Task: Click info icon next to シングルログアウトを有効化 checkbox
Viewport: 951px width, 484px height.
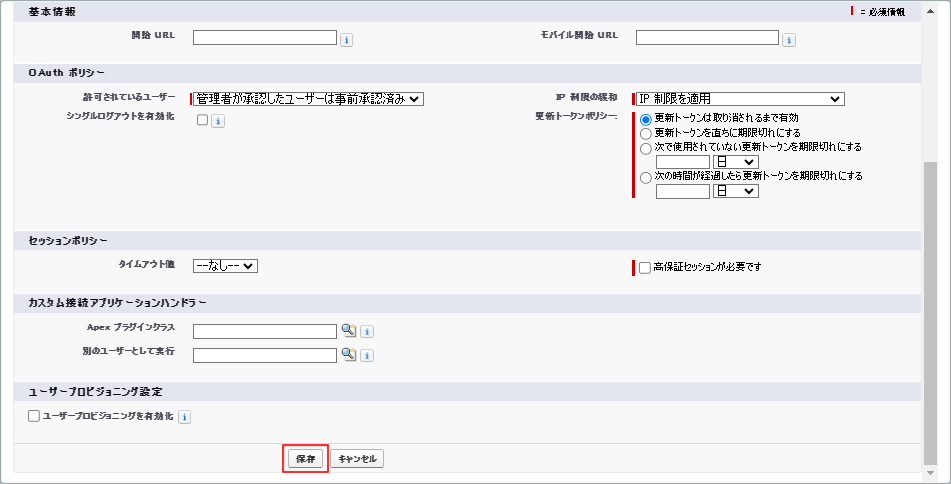Action: tap(218, 121)
